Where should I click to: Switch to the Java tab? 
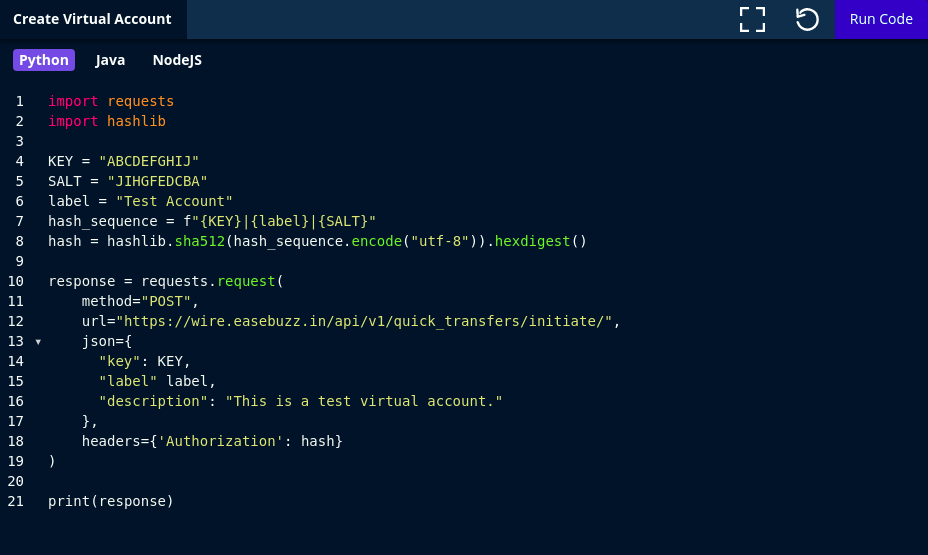click(110, 60)
